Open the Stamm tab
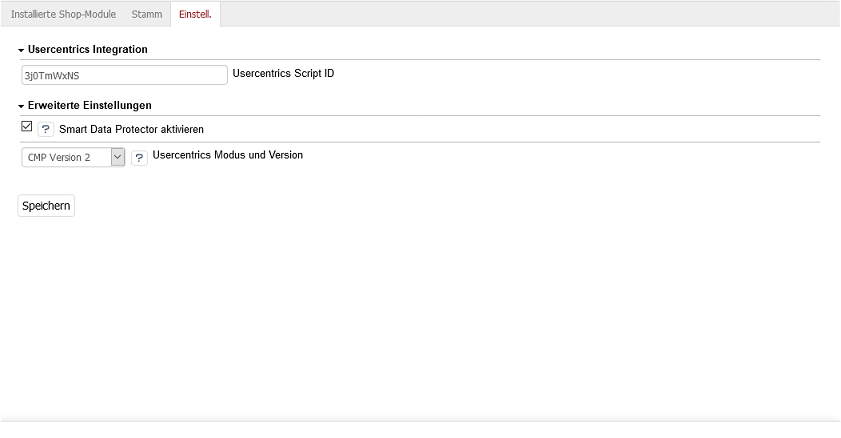 (147, 15)
